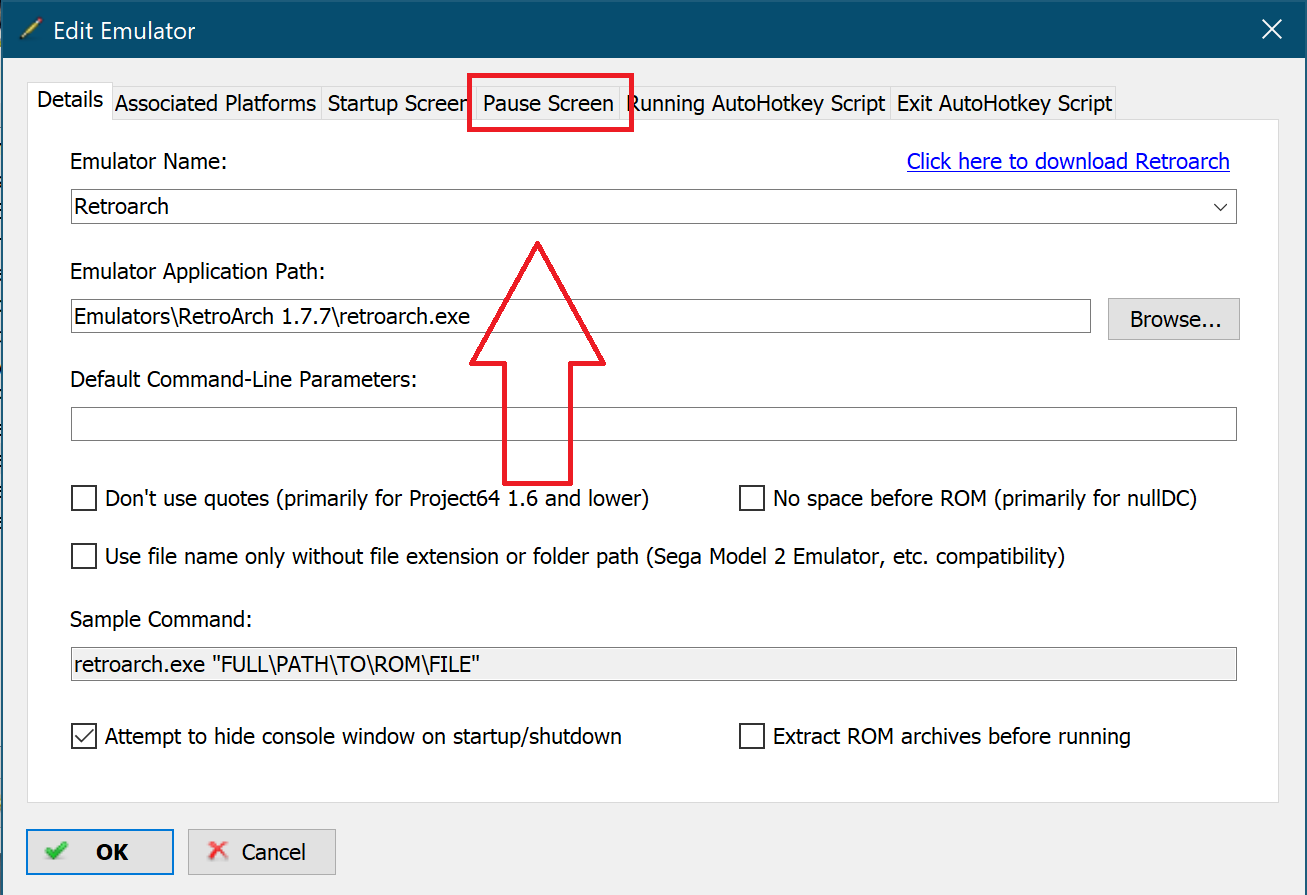The image size is (1307, 895).
Task: Click the Sample Command label
Action: click(161, 619)
